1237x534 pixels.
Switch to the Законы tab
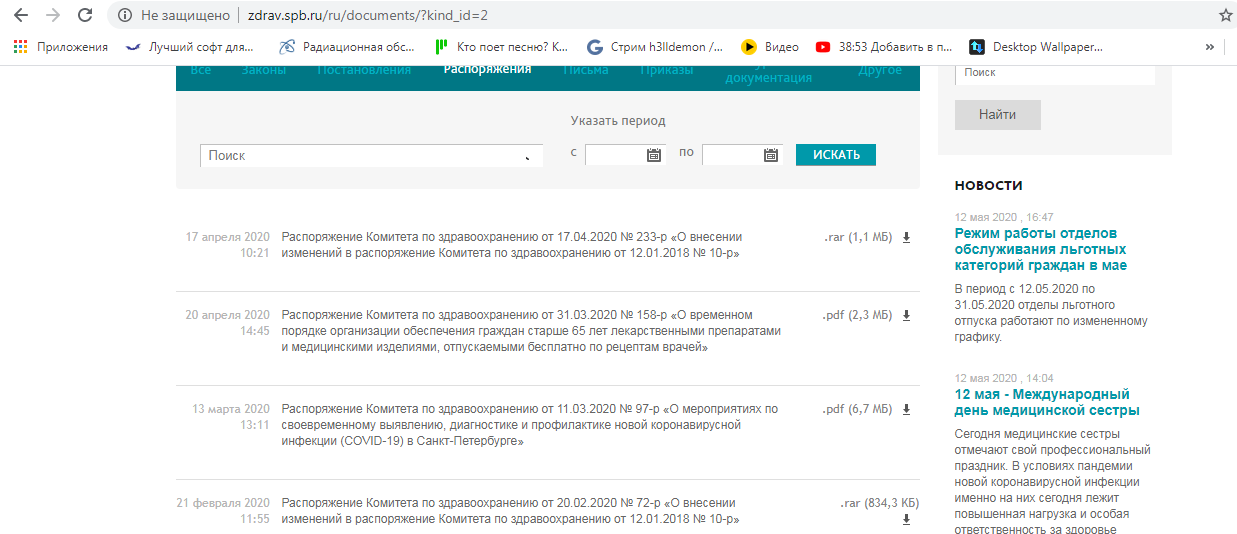click(264, 70)
